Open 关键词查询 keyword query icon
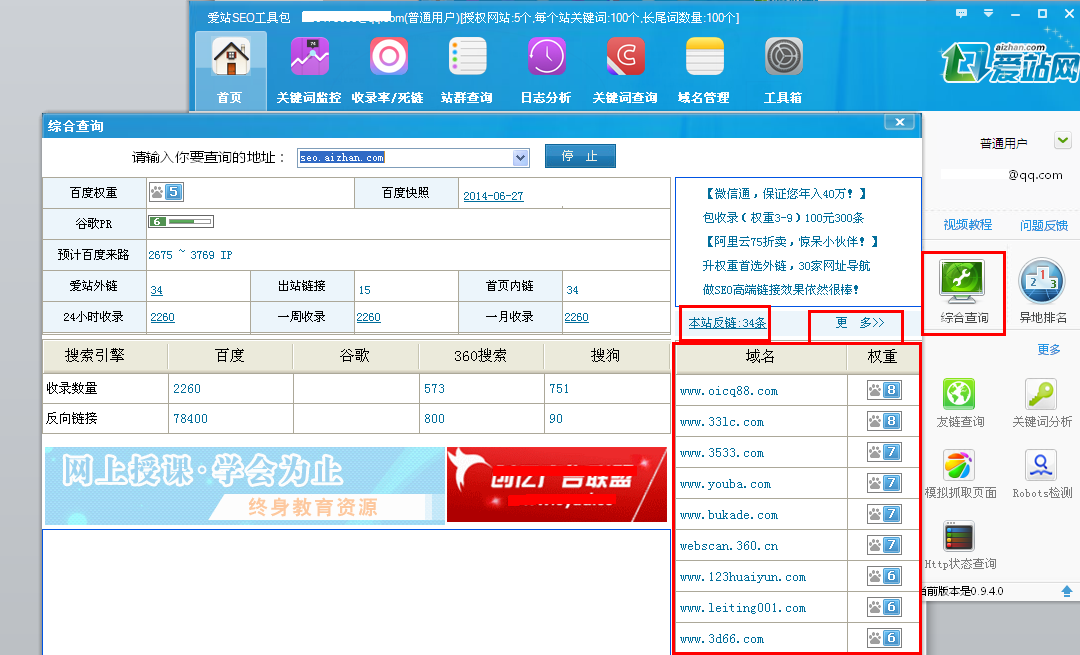The image size is (1080, 655). (625, 71)
